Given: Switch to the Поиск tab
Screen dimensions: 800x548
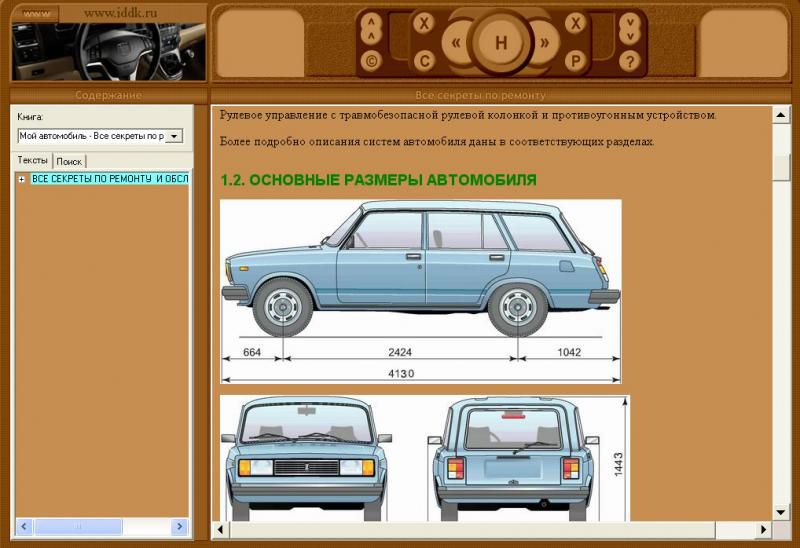Looking at the screenshot, I should 69,161.
